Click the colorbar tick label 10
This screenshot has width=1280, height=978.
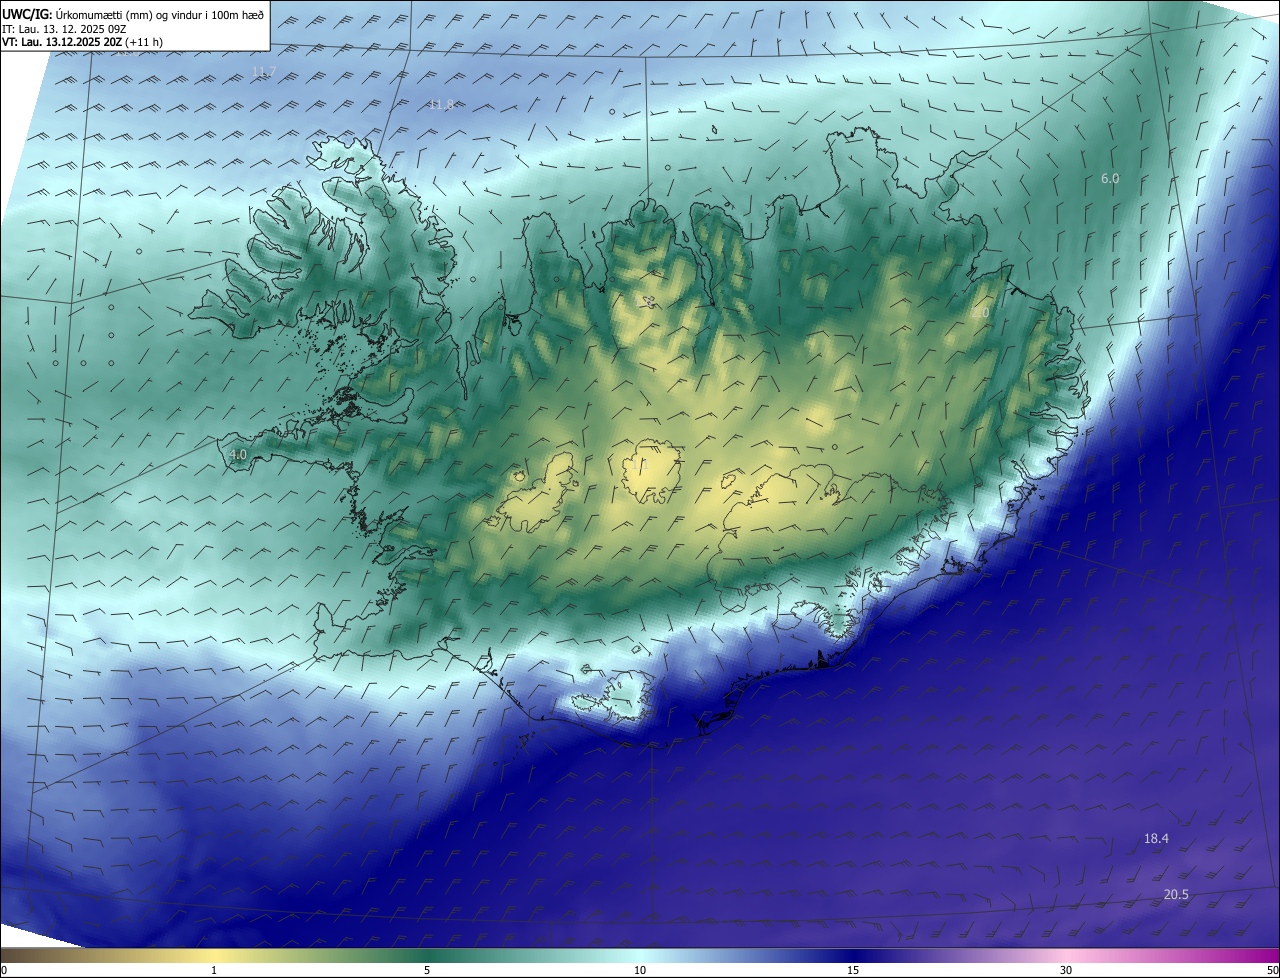point(640,970)
